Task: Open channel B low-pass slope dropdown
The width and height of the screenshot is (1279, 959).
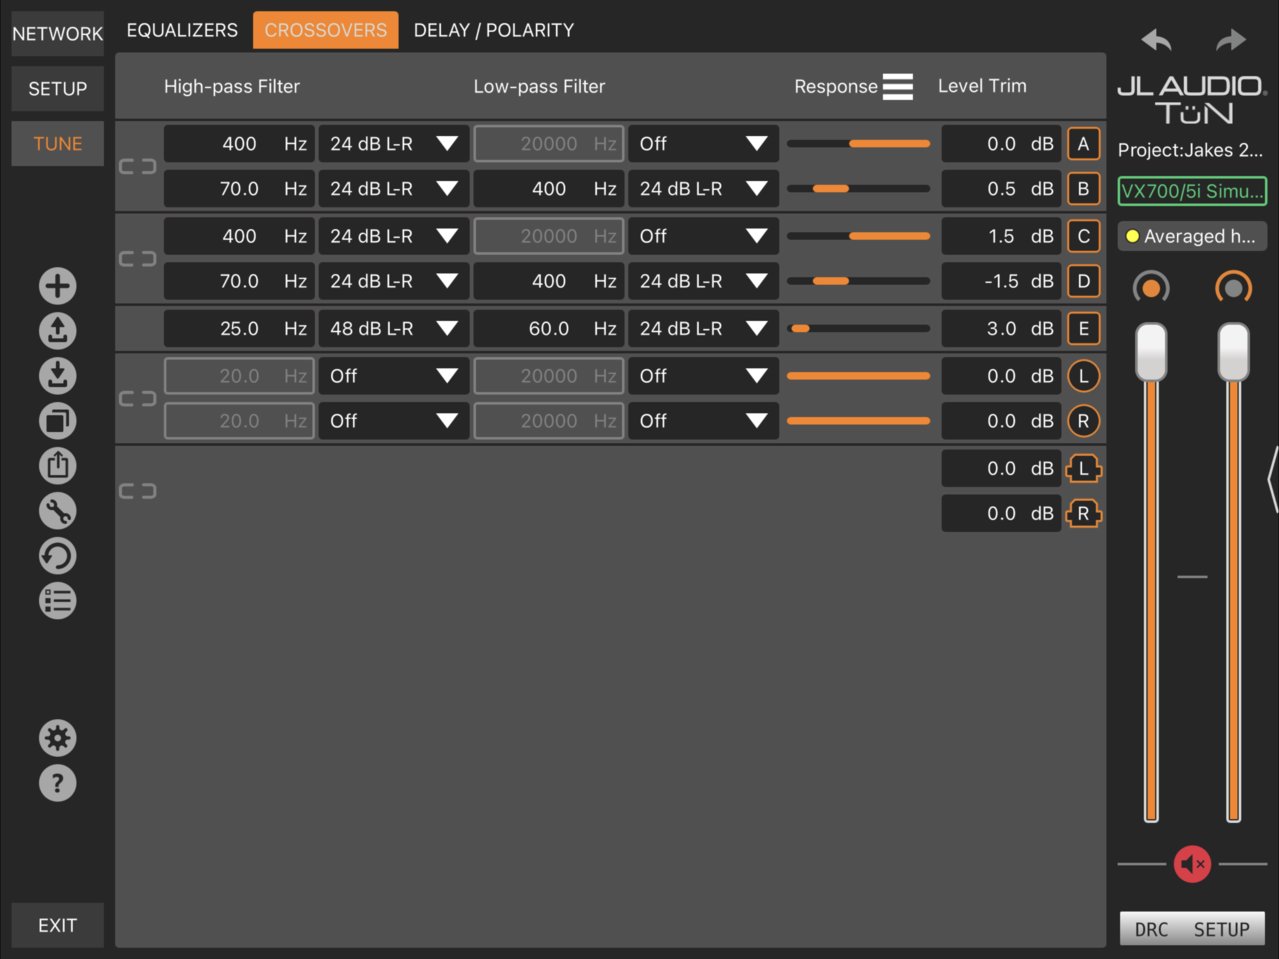Action: tap(703, 189)
